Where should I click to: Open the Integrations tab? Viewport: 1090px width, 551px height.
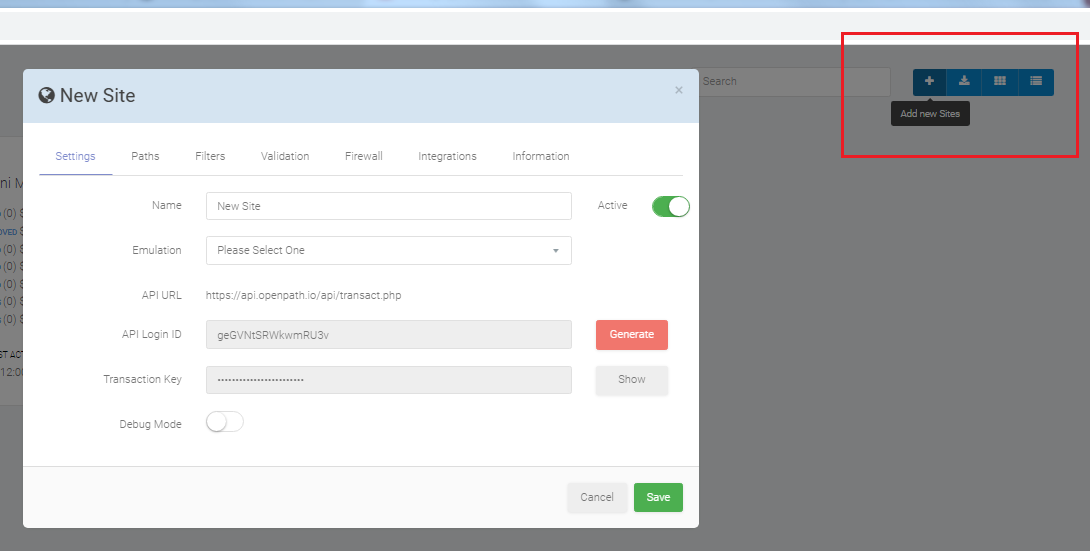448,156
